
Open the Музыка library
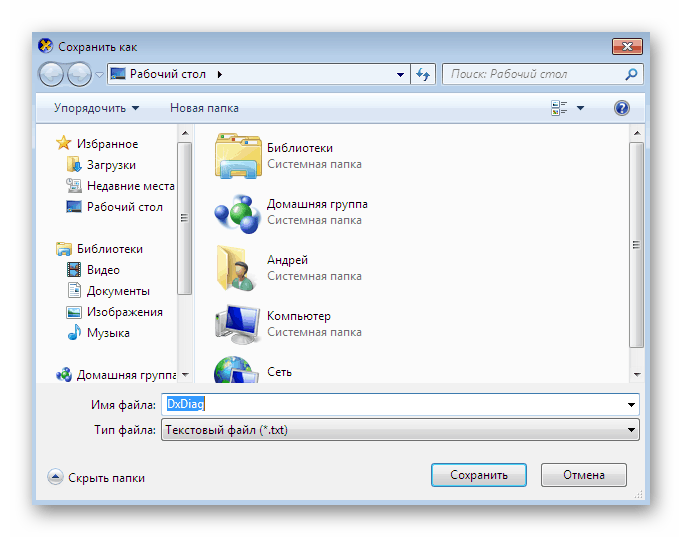click(108, 333)
